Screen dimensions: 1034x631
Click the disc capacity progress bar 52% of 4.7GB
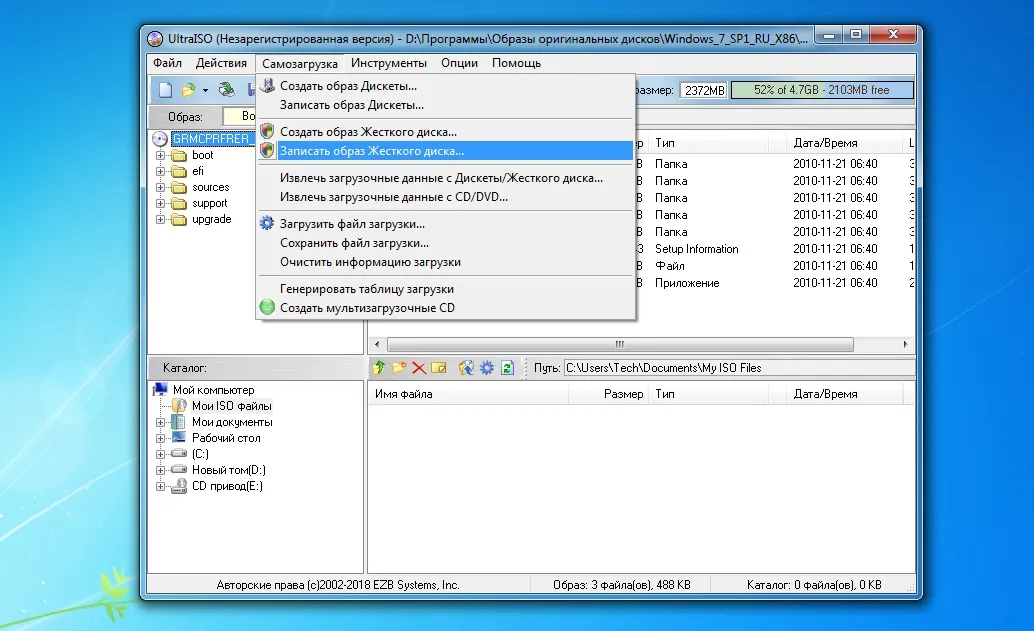[x=821, y=90]
